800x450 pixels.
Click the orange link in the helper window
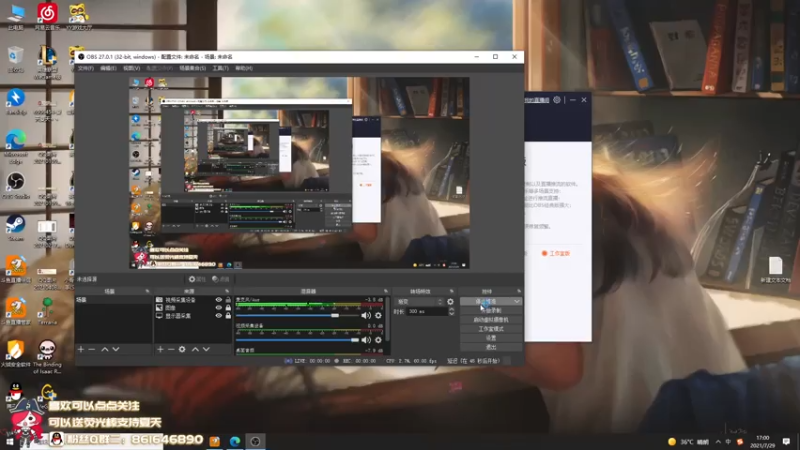[x=556, y=254]
